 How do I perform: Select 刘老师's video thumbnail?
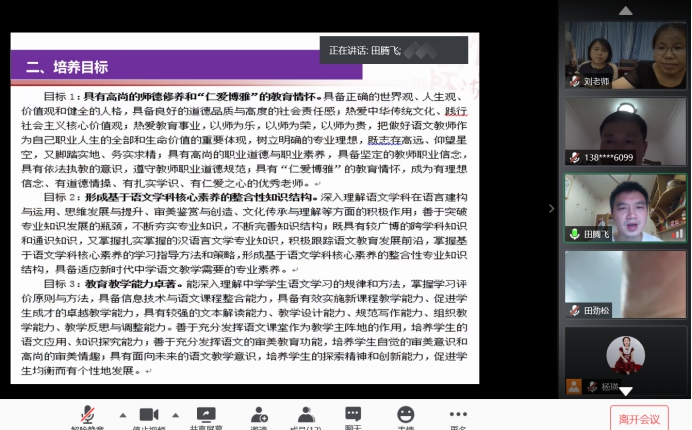[x=624, y=55]
